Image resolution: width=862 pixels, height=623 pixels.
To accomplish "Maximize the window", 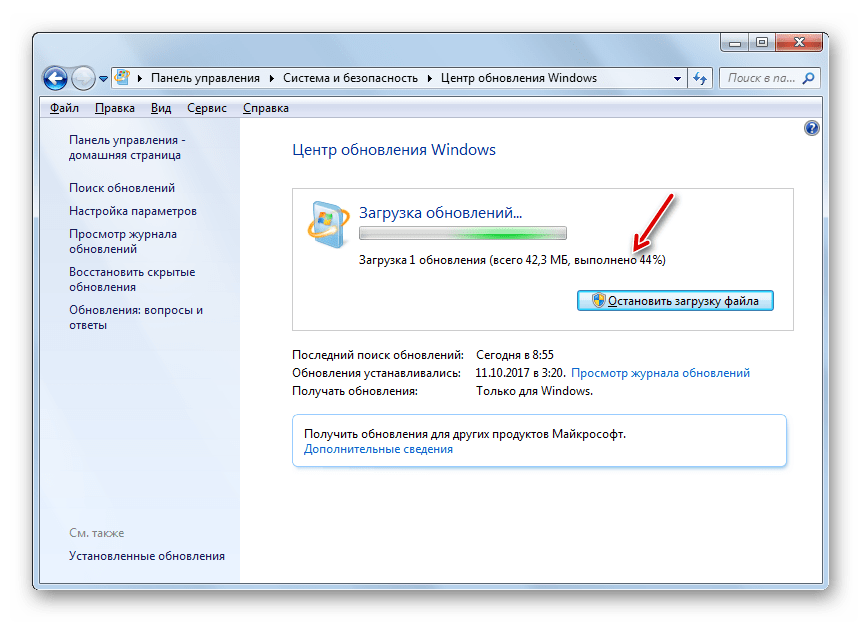I will coord(761,43).
